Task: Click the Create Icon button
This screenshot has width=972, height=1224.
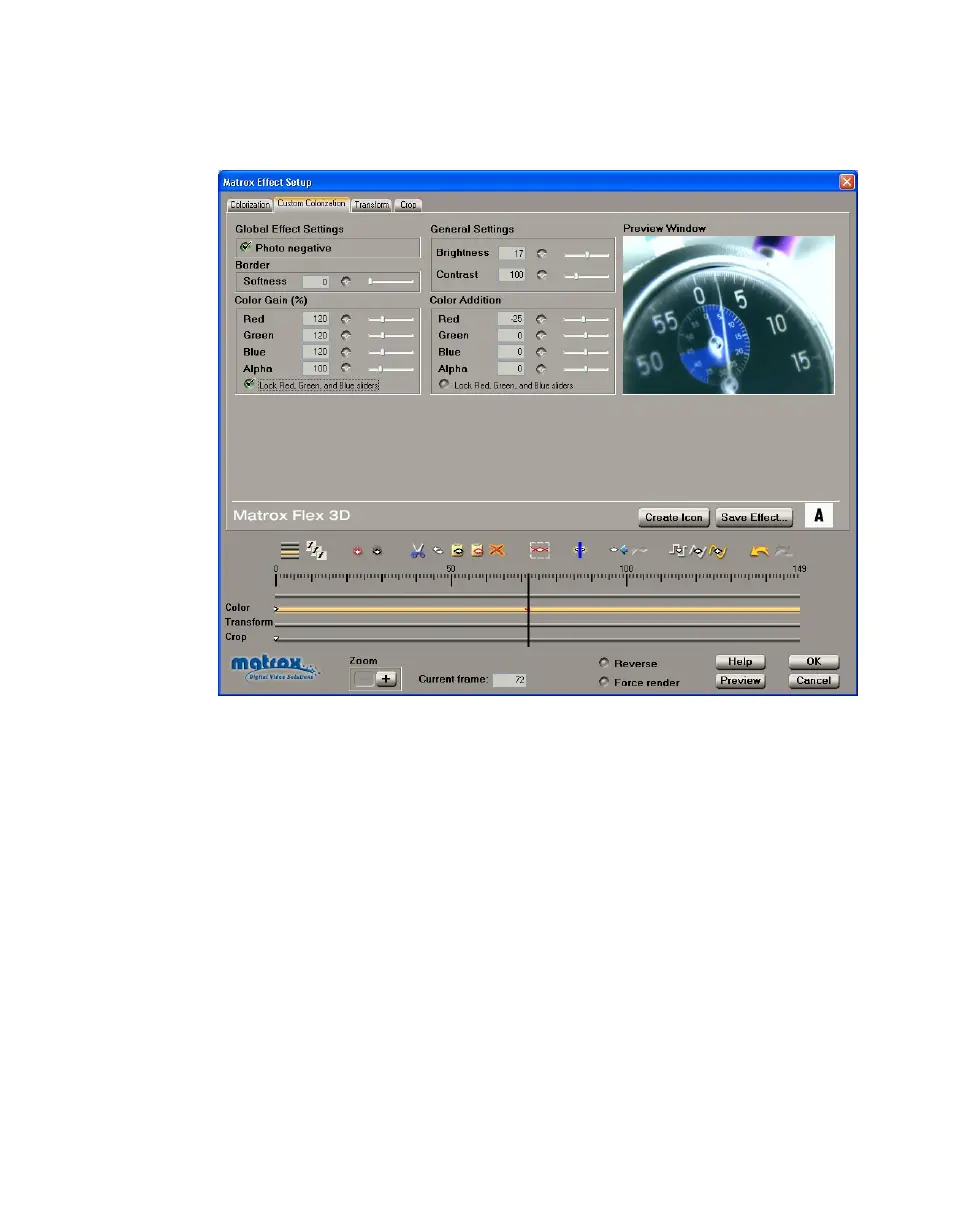Action: coord(675,517)
